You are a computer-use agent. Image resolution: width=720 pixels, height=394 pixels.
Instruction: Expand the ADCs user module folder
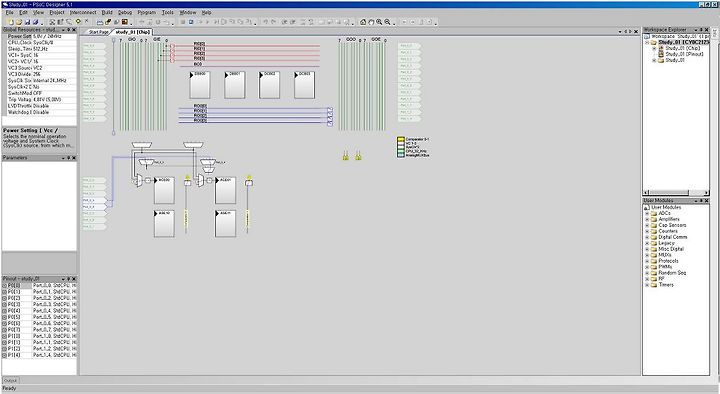[647, 214]
